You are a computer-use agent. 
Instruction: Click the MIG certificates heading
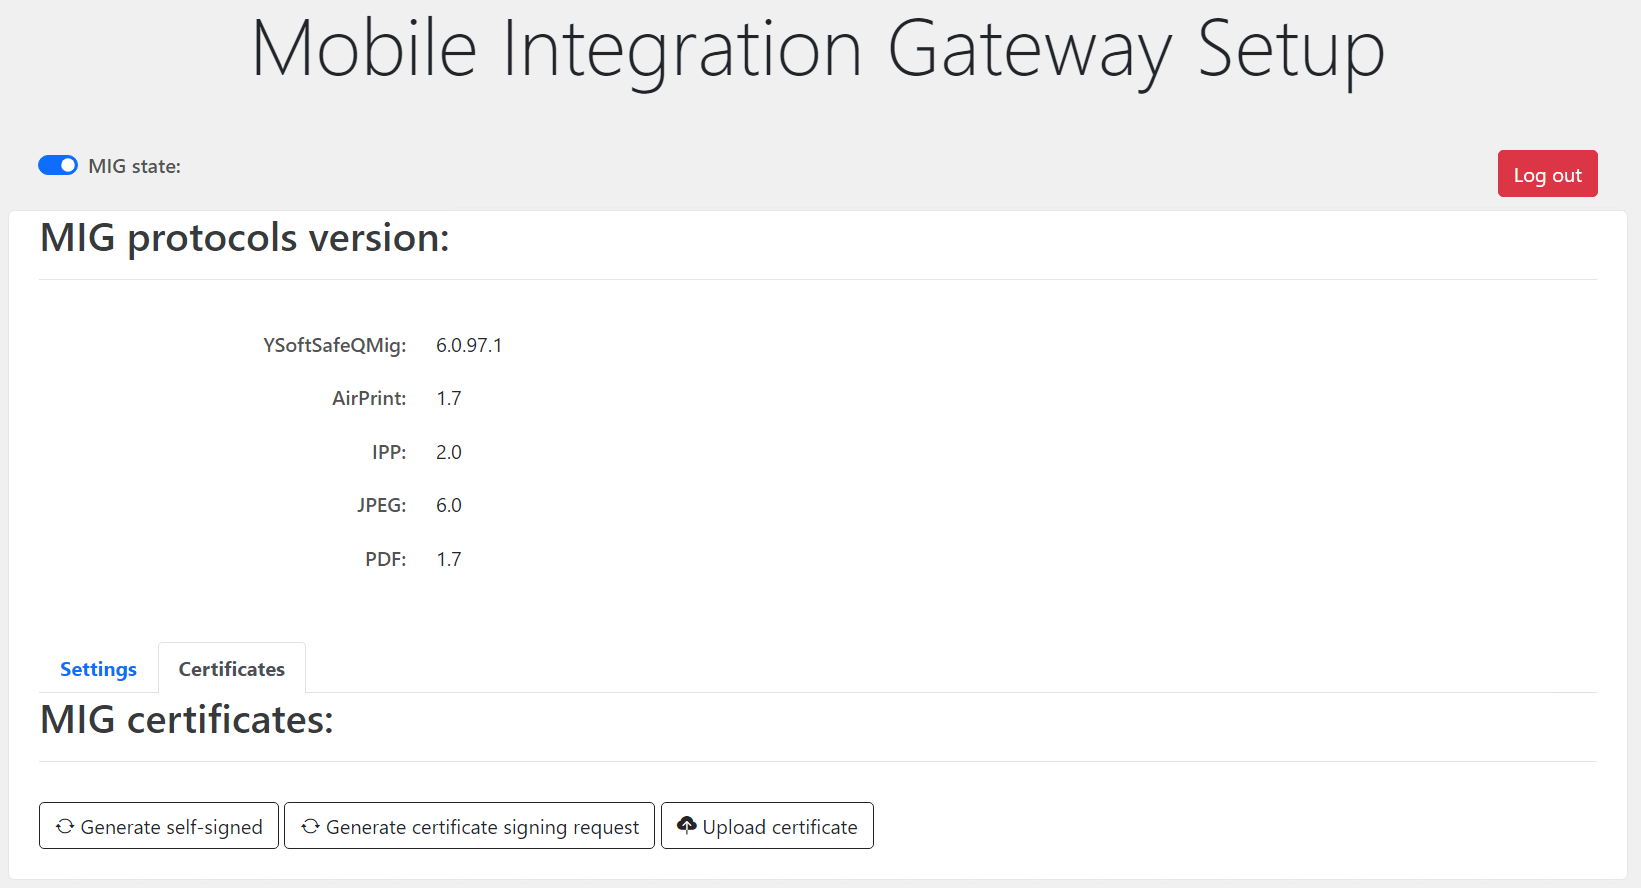coord(187,720)
